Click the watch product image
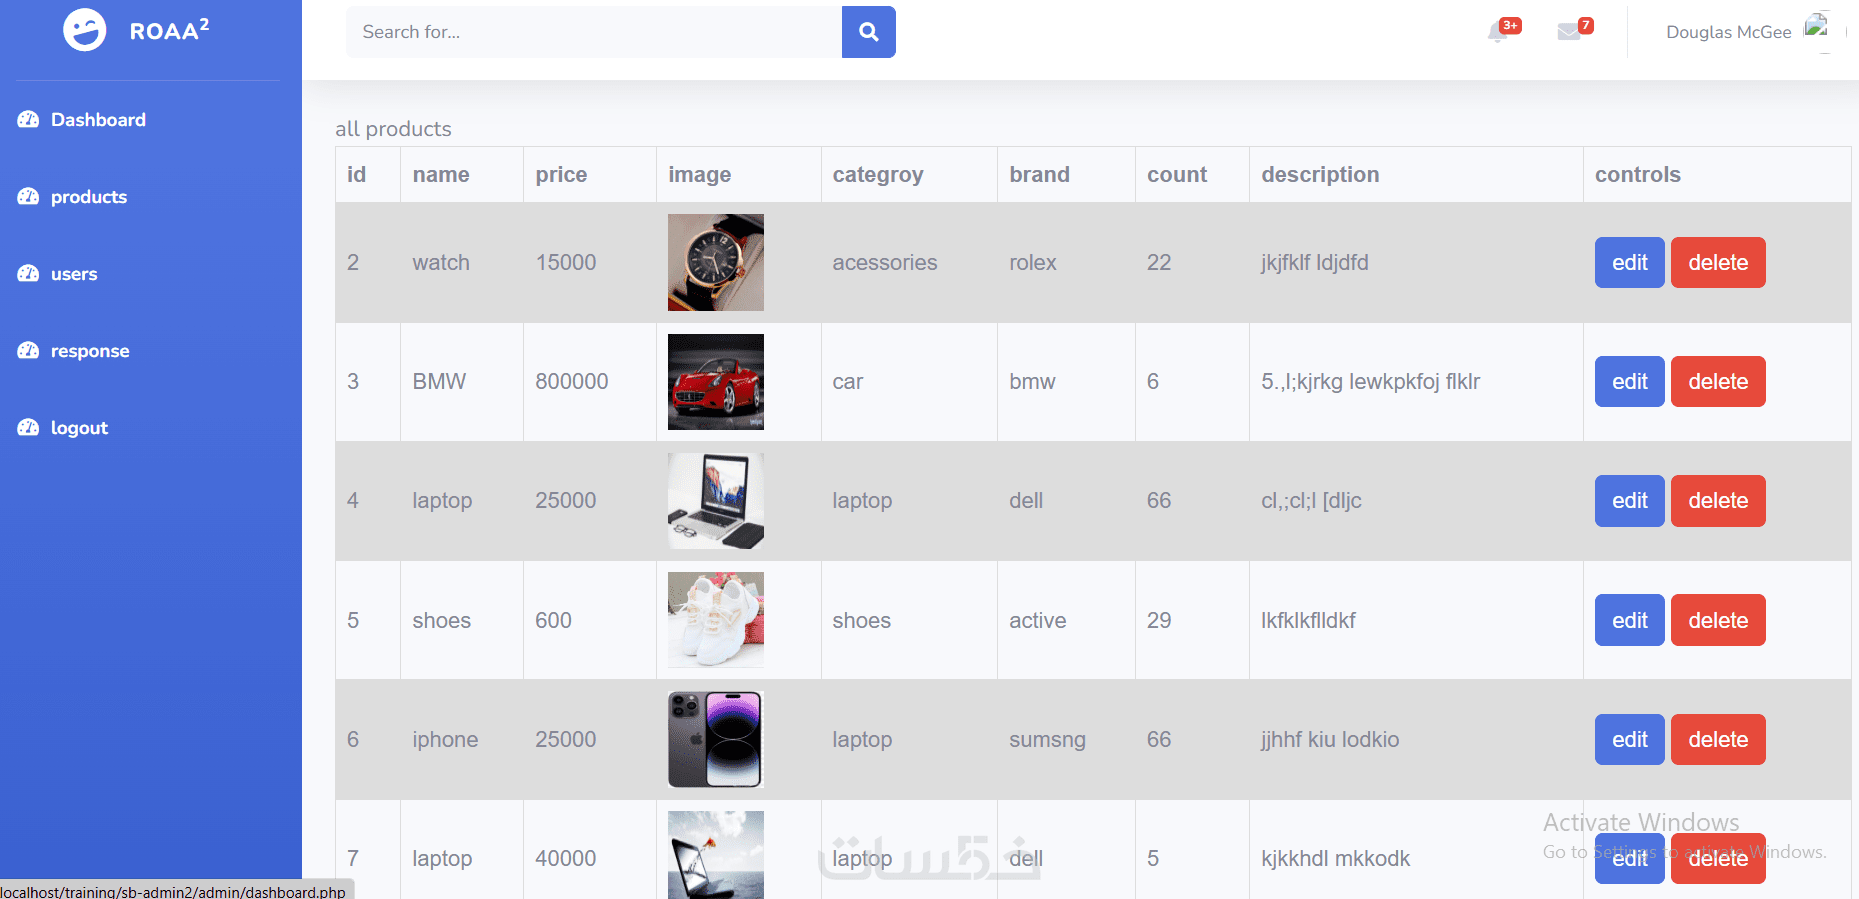Screen dimensions: 1859x899 (716, 262)
